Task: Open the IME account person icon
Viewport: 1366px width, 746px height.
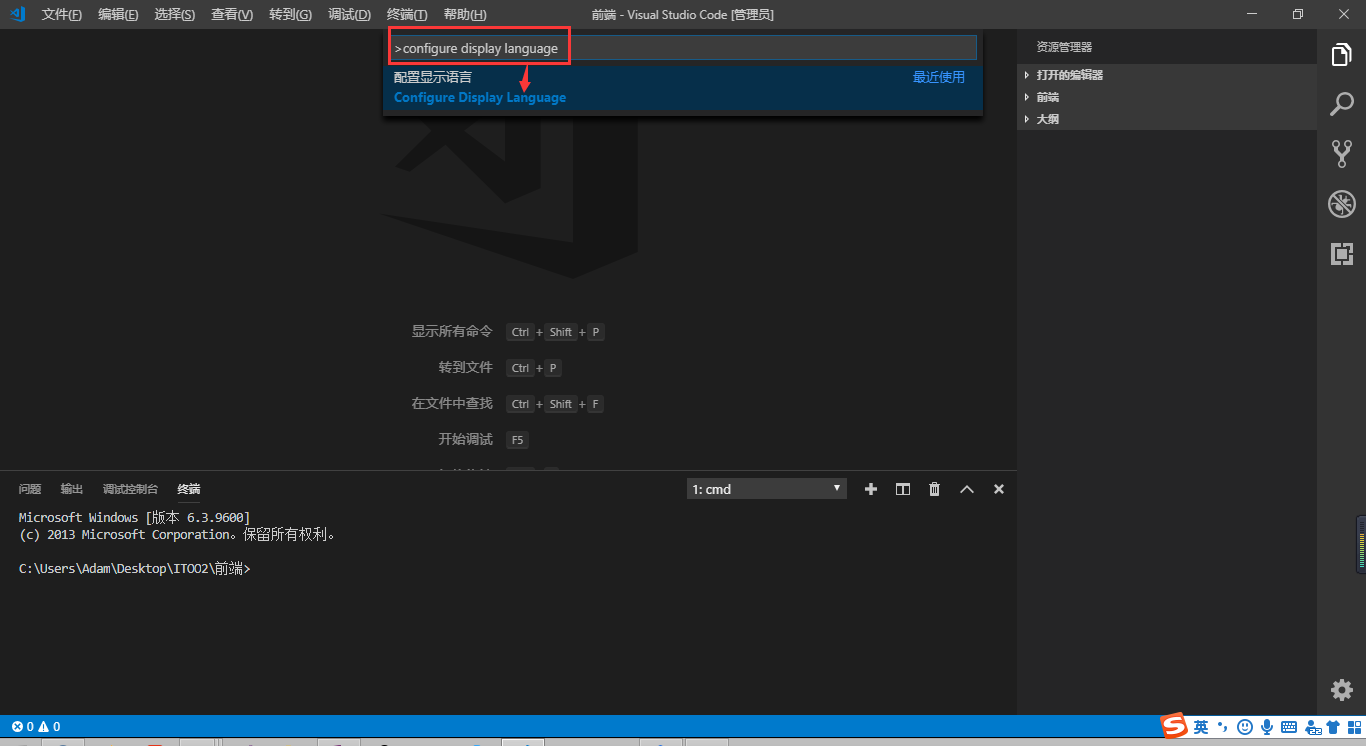Action: pos(1311,727)
